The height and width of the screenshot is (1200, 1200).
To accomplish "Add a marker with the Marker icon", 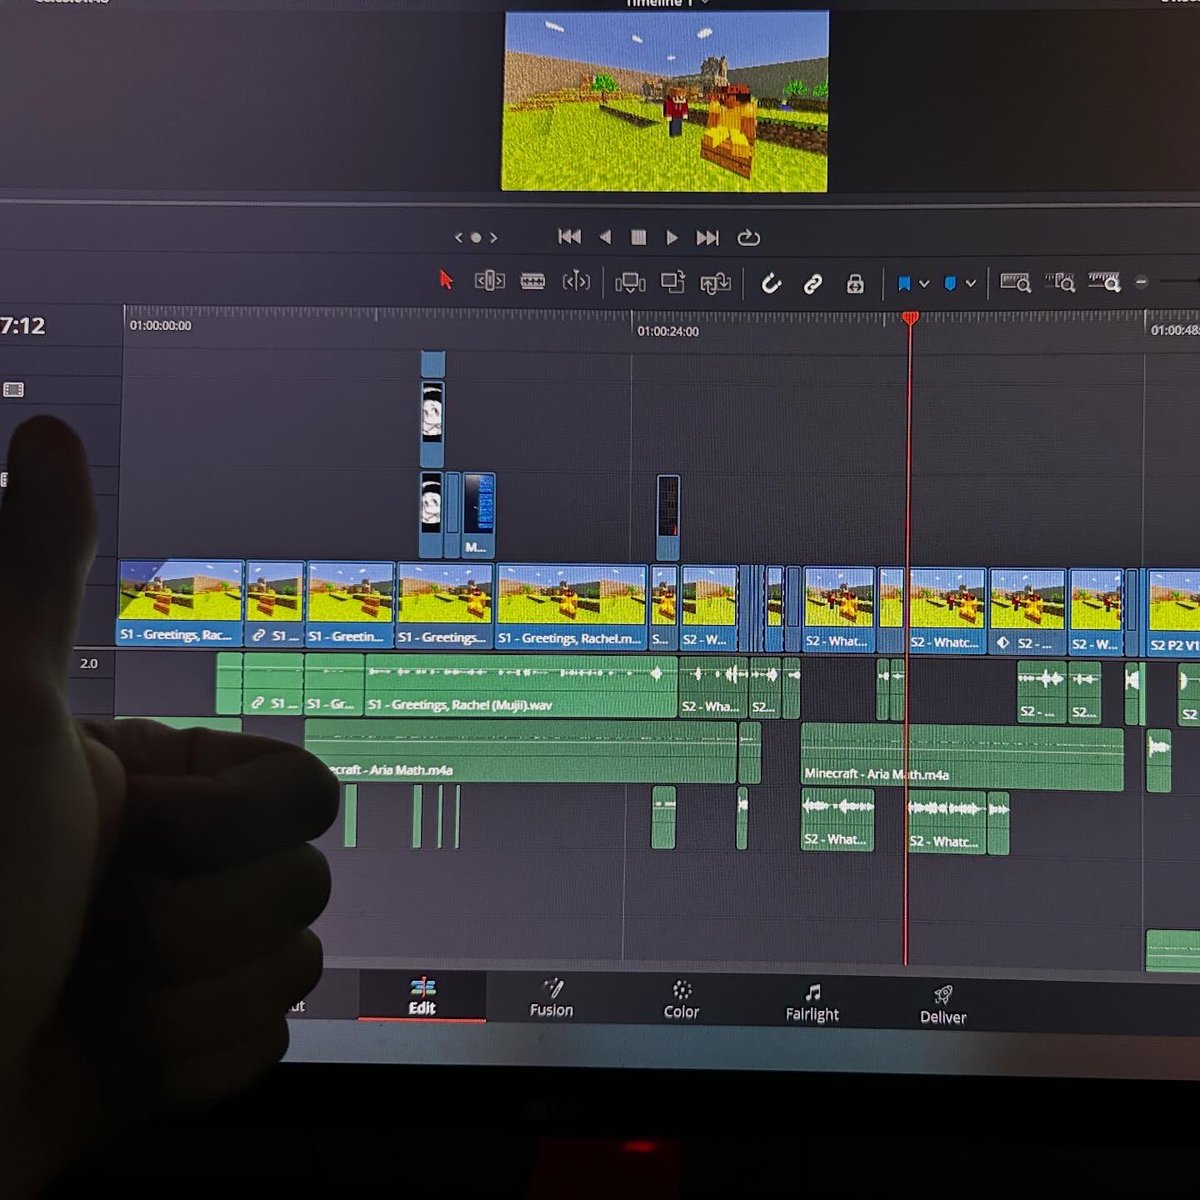I will pos(950,284).
